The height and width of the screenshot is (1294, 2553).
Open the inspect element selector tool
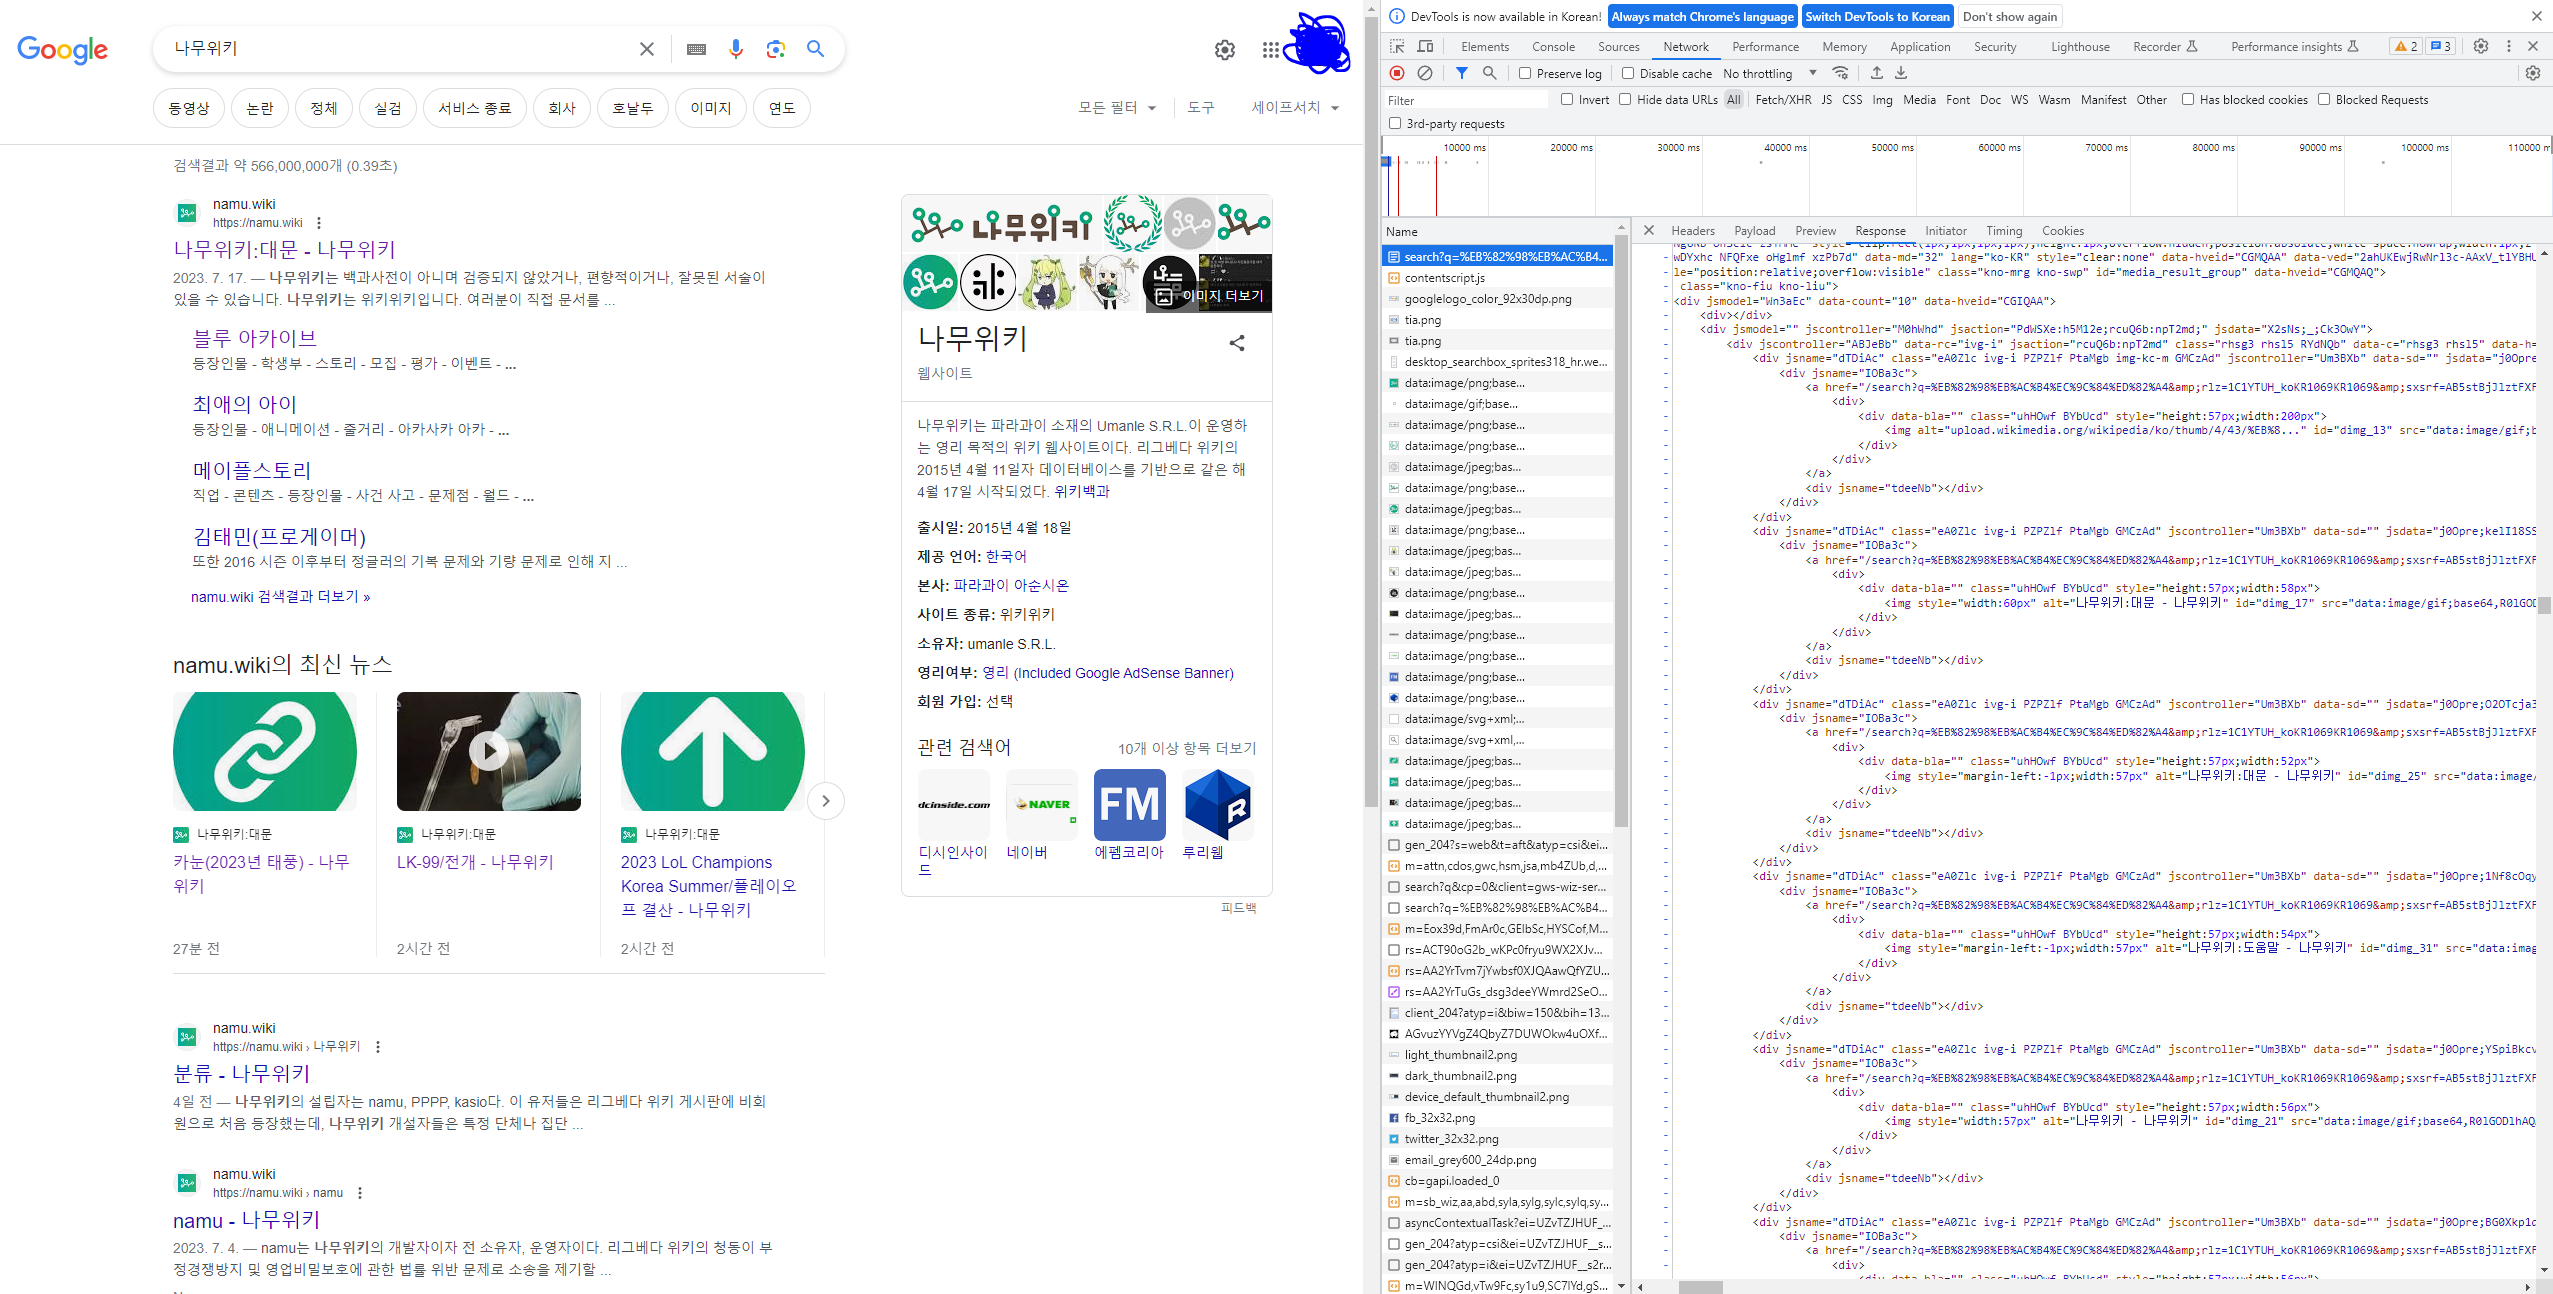click(1397, 46)
